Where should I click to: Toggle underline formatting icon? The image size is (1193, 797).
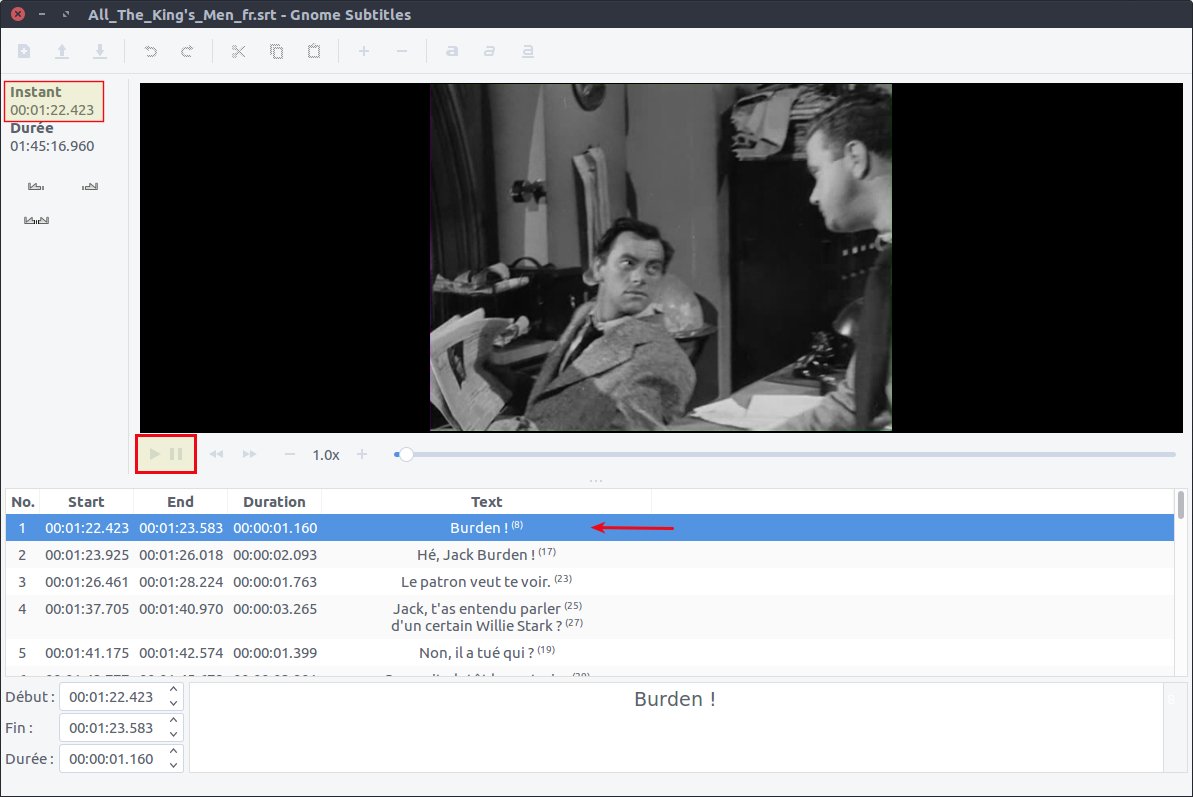(x=527, y=51)
